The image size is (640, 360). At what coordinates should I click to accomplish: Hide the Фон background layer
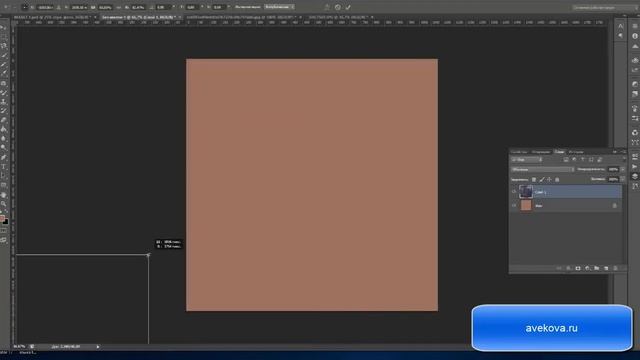[x=514, y=205]
